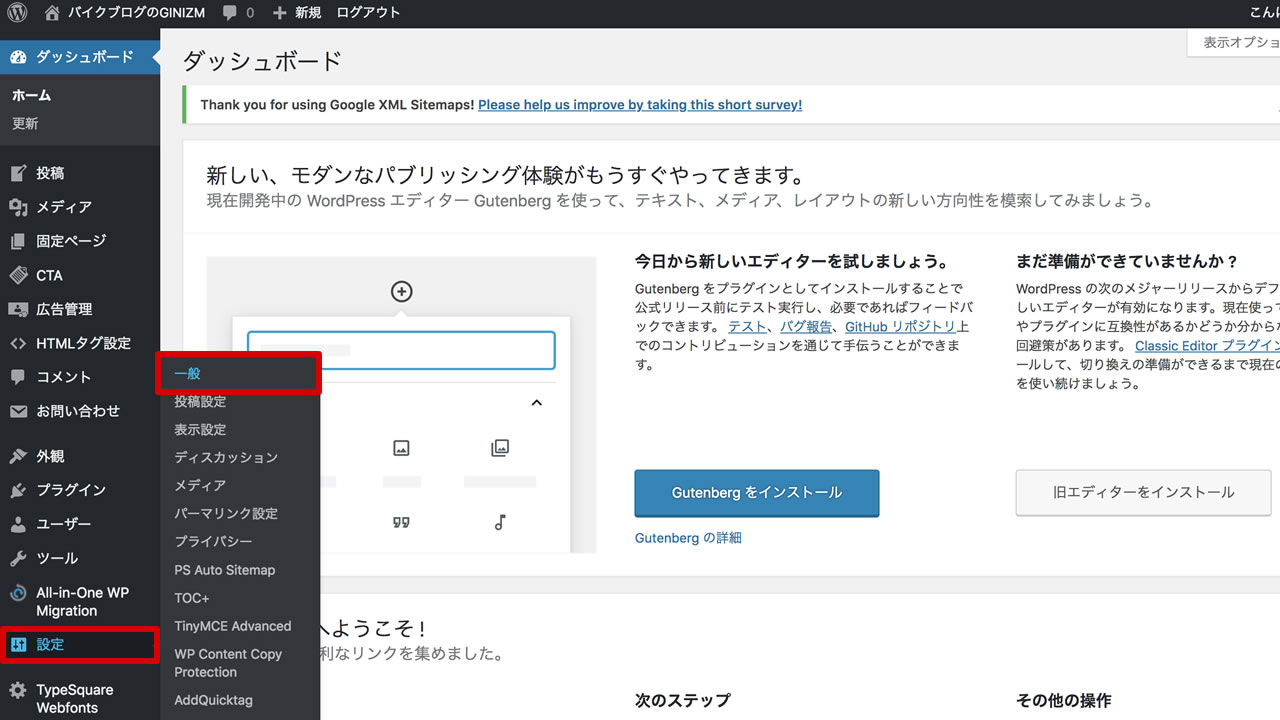1280x720 pixels.
Task: Click the gallery block icon
Action: [500, 448]
